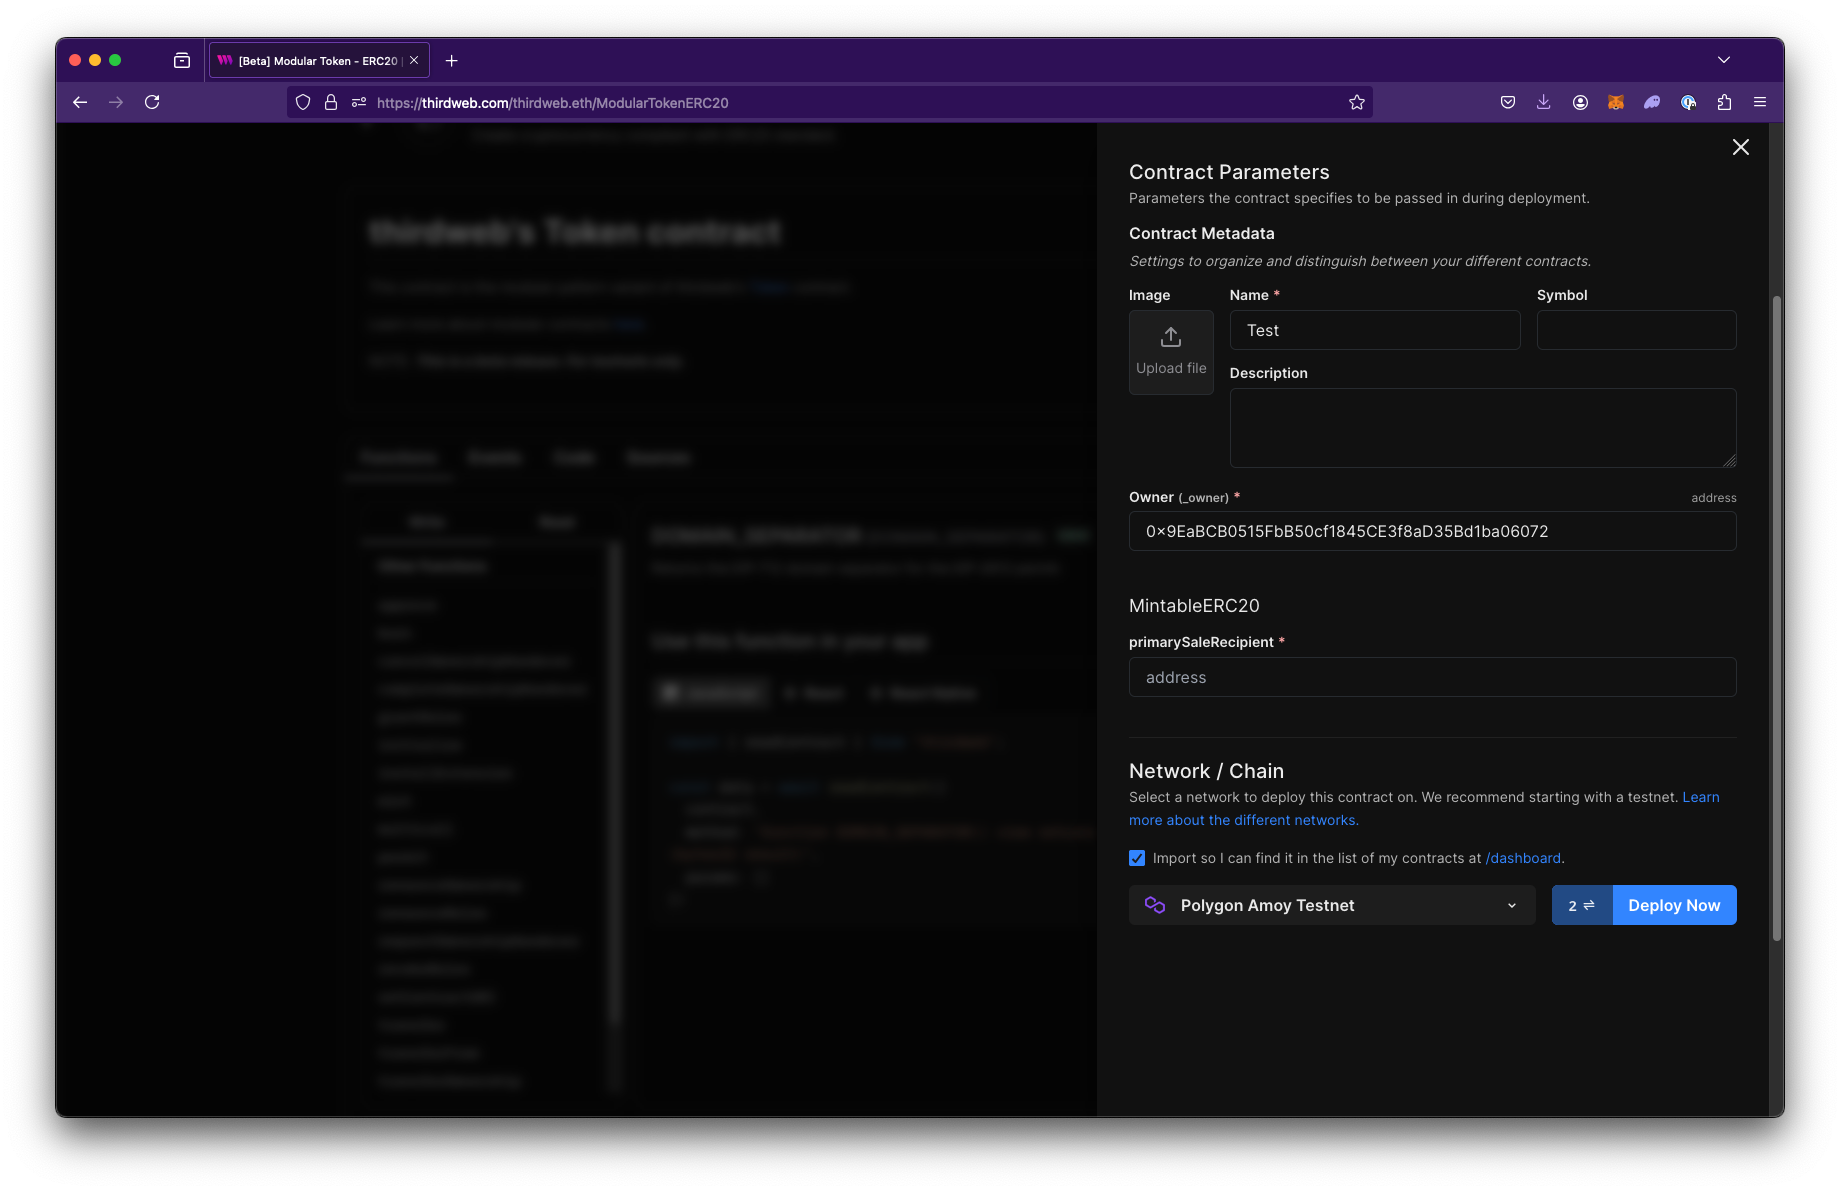Save page to Pocket

(1508, 102)
